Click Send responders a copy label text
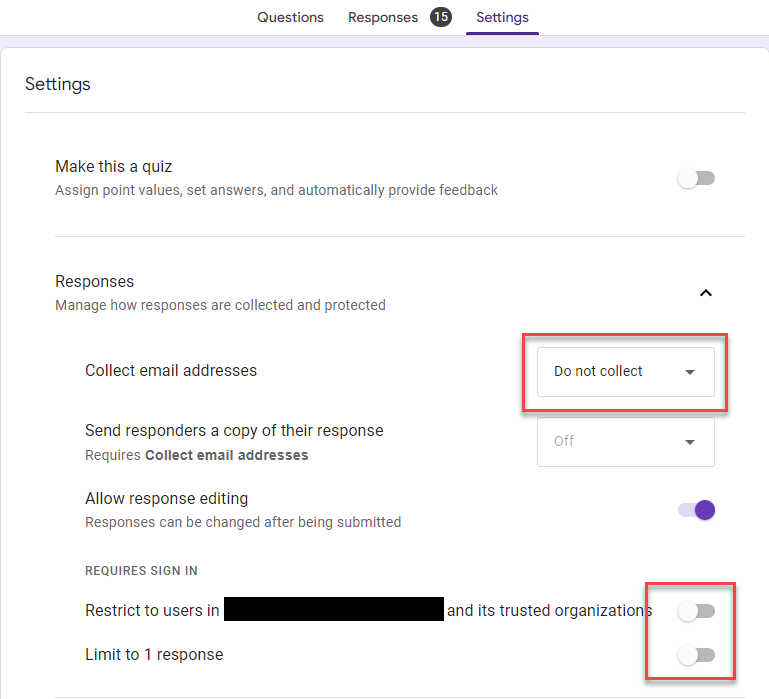This screenshot has width=769, height=699. 234,431
